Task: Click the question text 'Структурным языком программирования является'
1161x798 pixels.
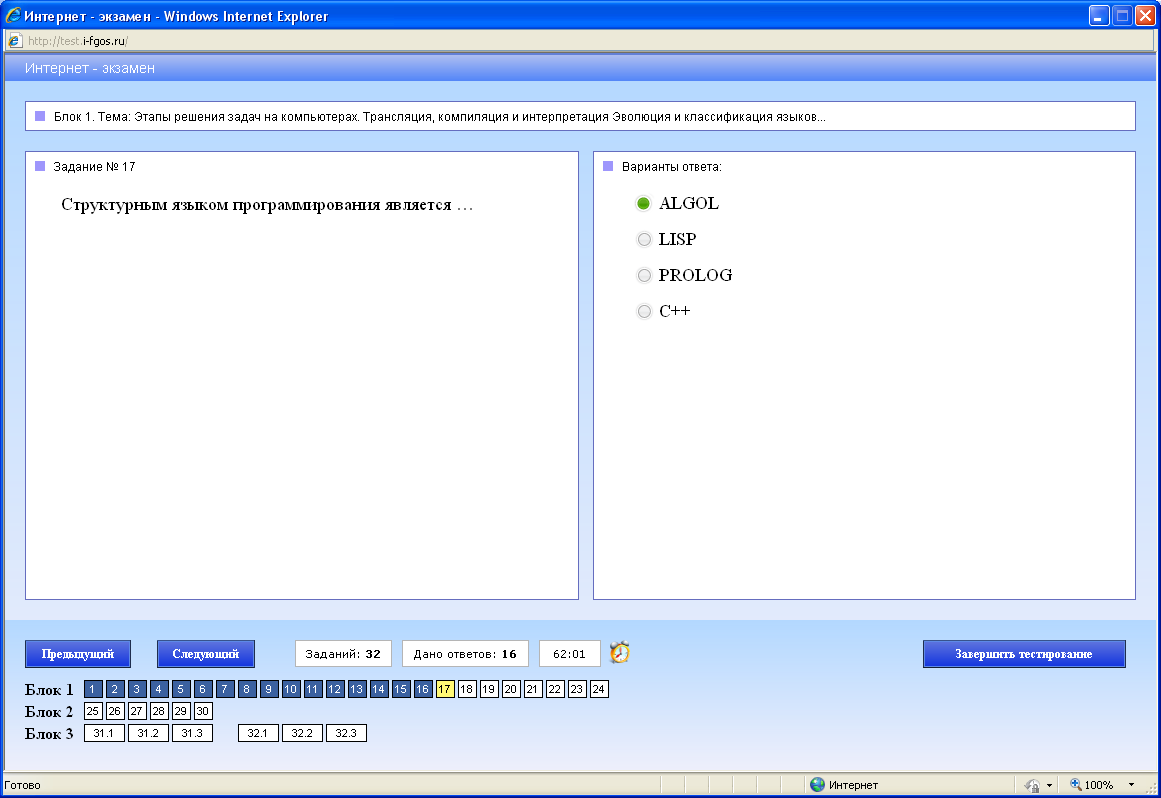Action: tap(256, 205)
